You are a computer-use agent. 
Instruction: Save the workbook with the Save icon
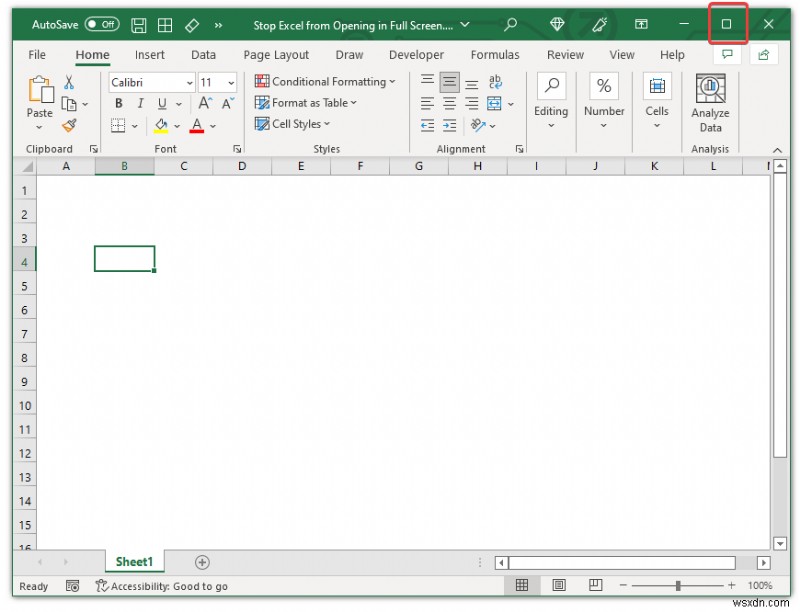(139, 23)
